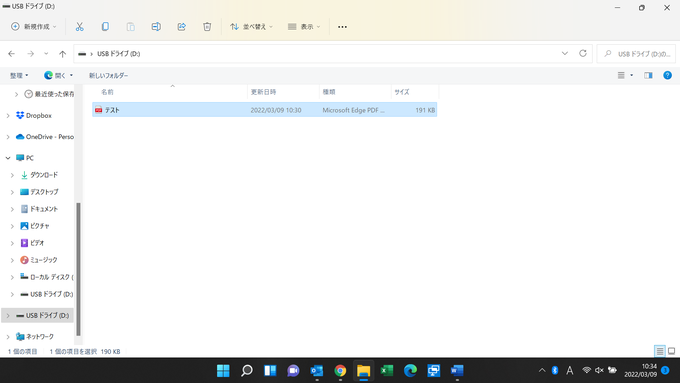The image size is (680, 383).
Task: Click the Share icon in toolbar
Action: [182, 27]
